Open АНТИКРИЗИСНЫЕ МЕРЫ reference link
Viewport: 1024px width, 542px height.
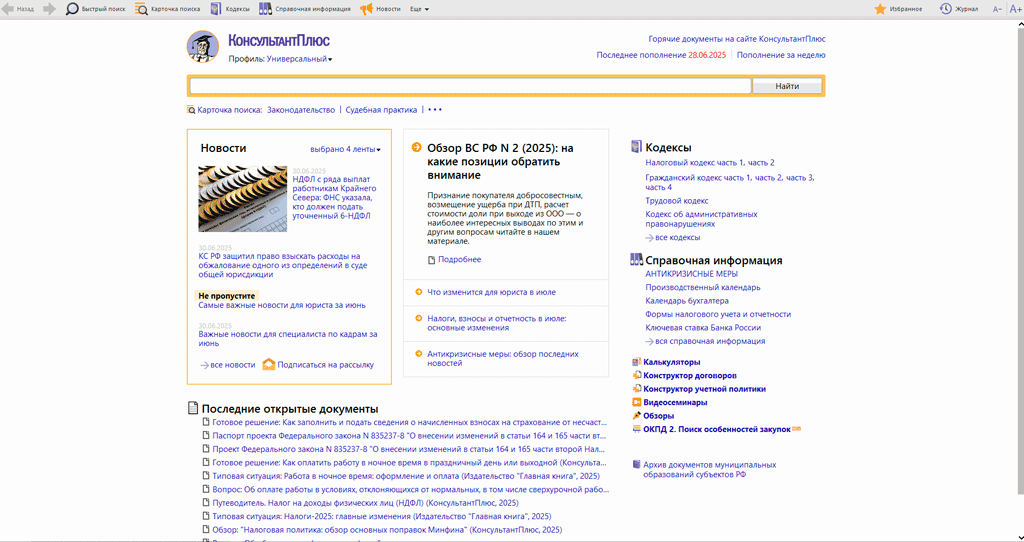[692, 274]
